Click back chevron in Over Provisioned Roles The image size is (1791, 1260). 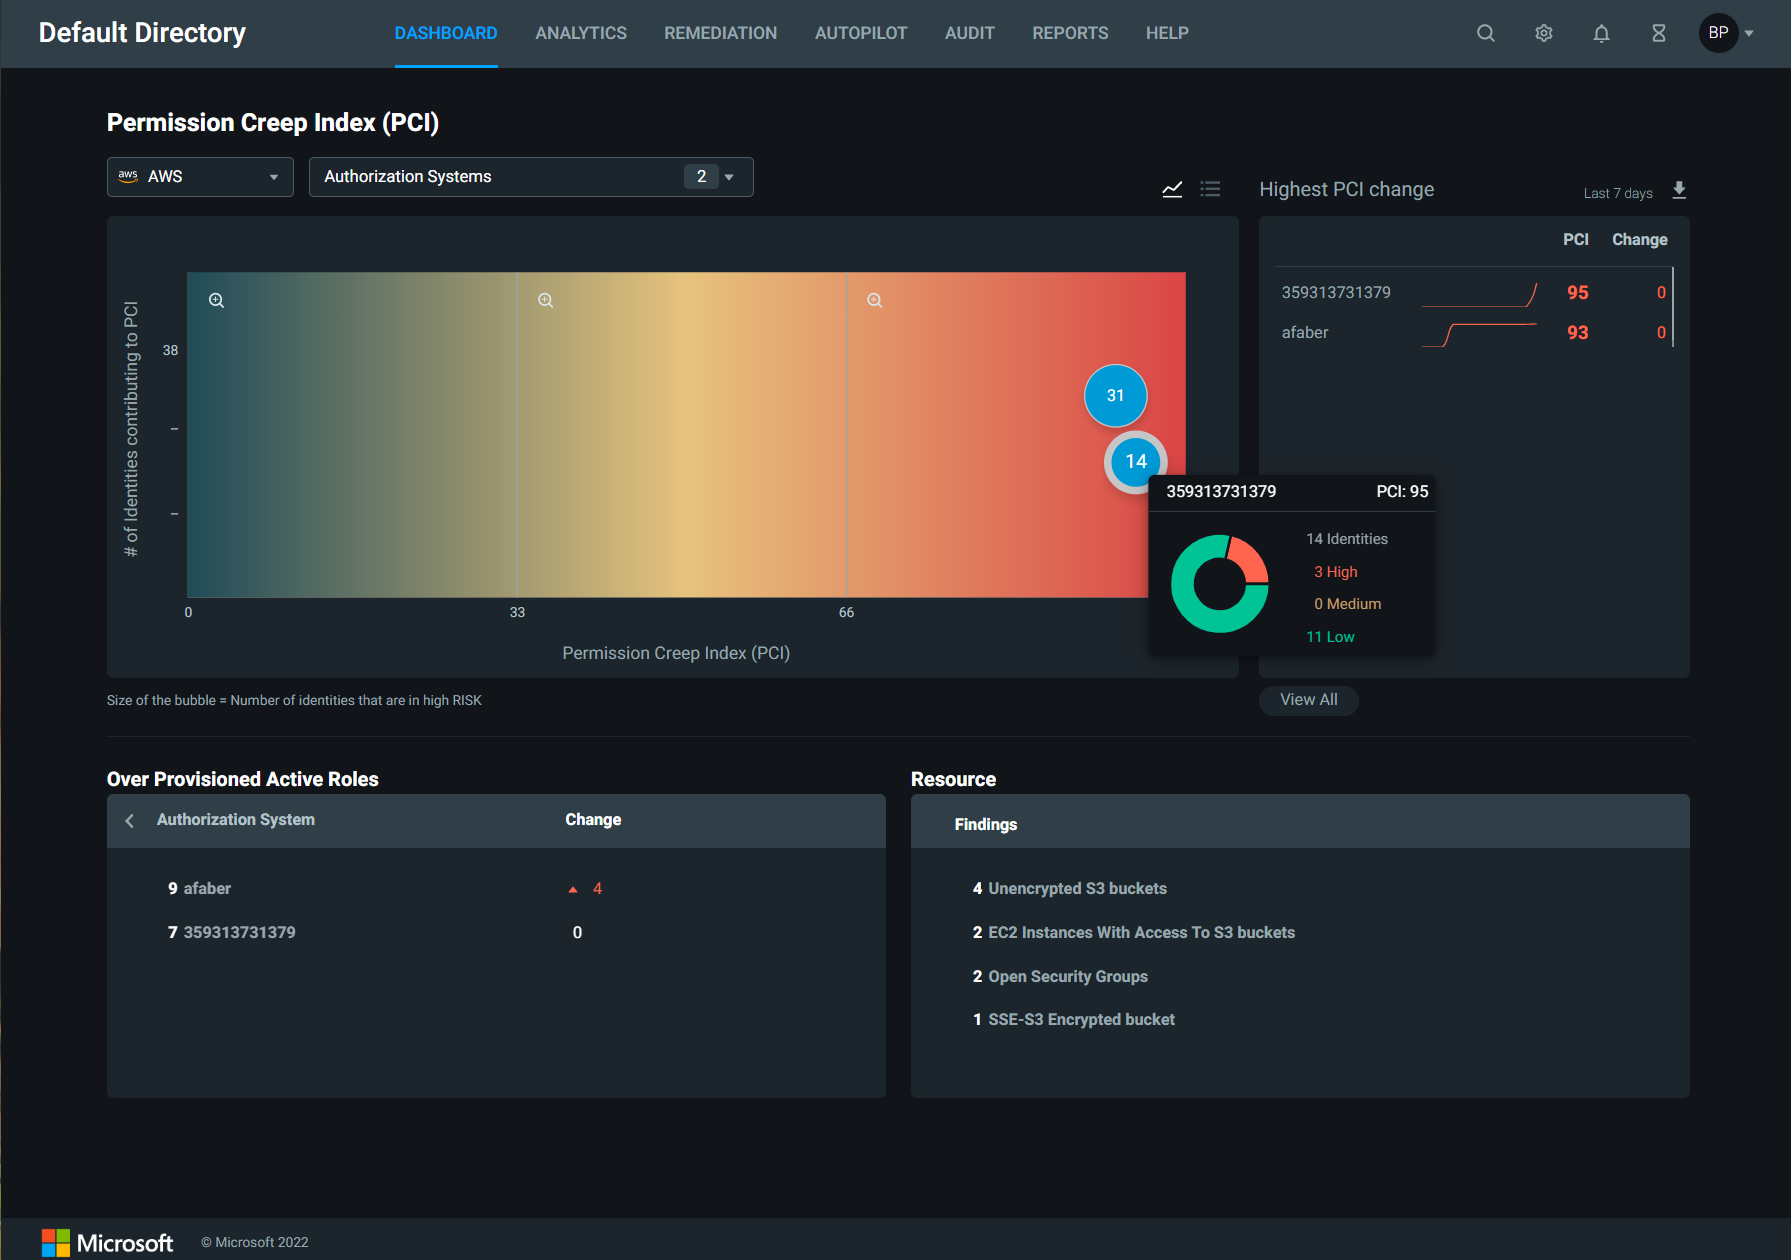tap(130, 821)
